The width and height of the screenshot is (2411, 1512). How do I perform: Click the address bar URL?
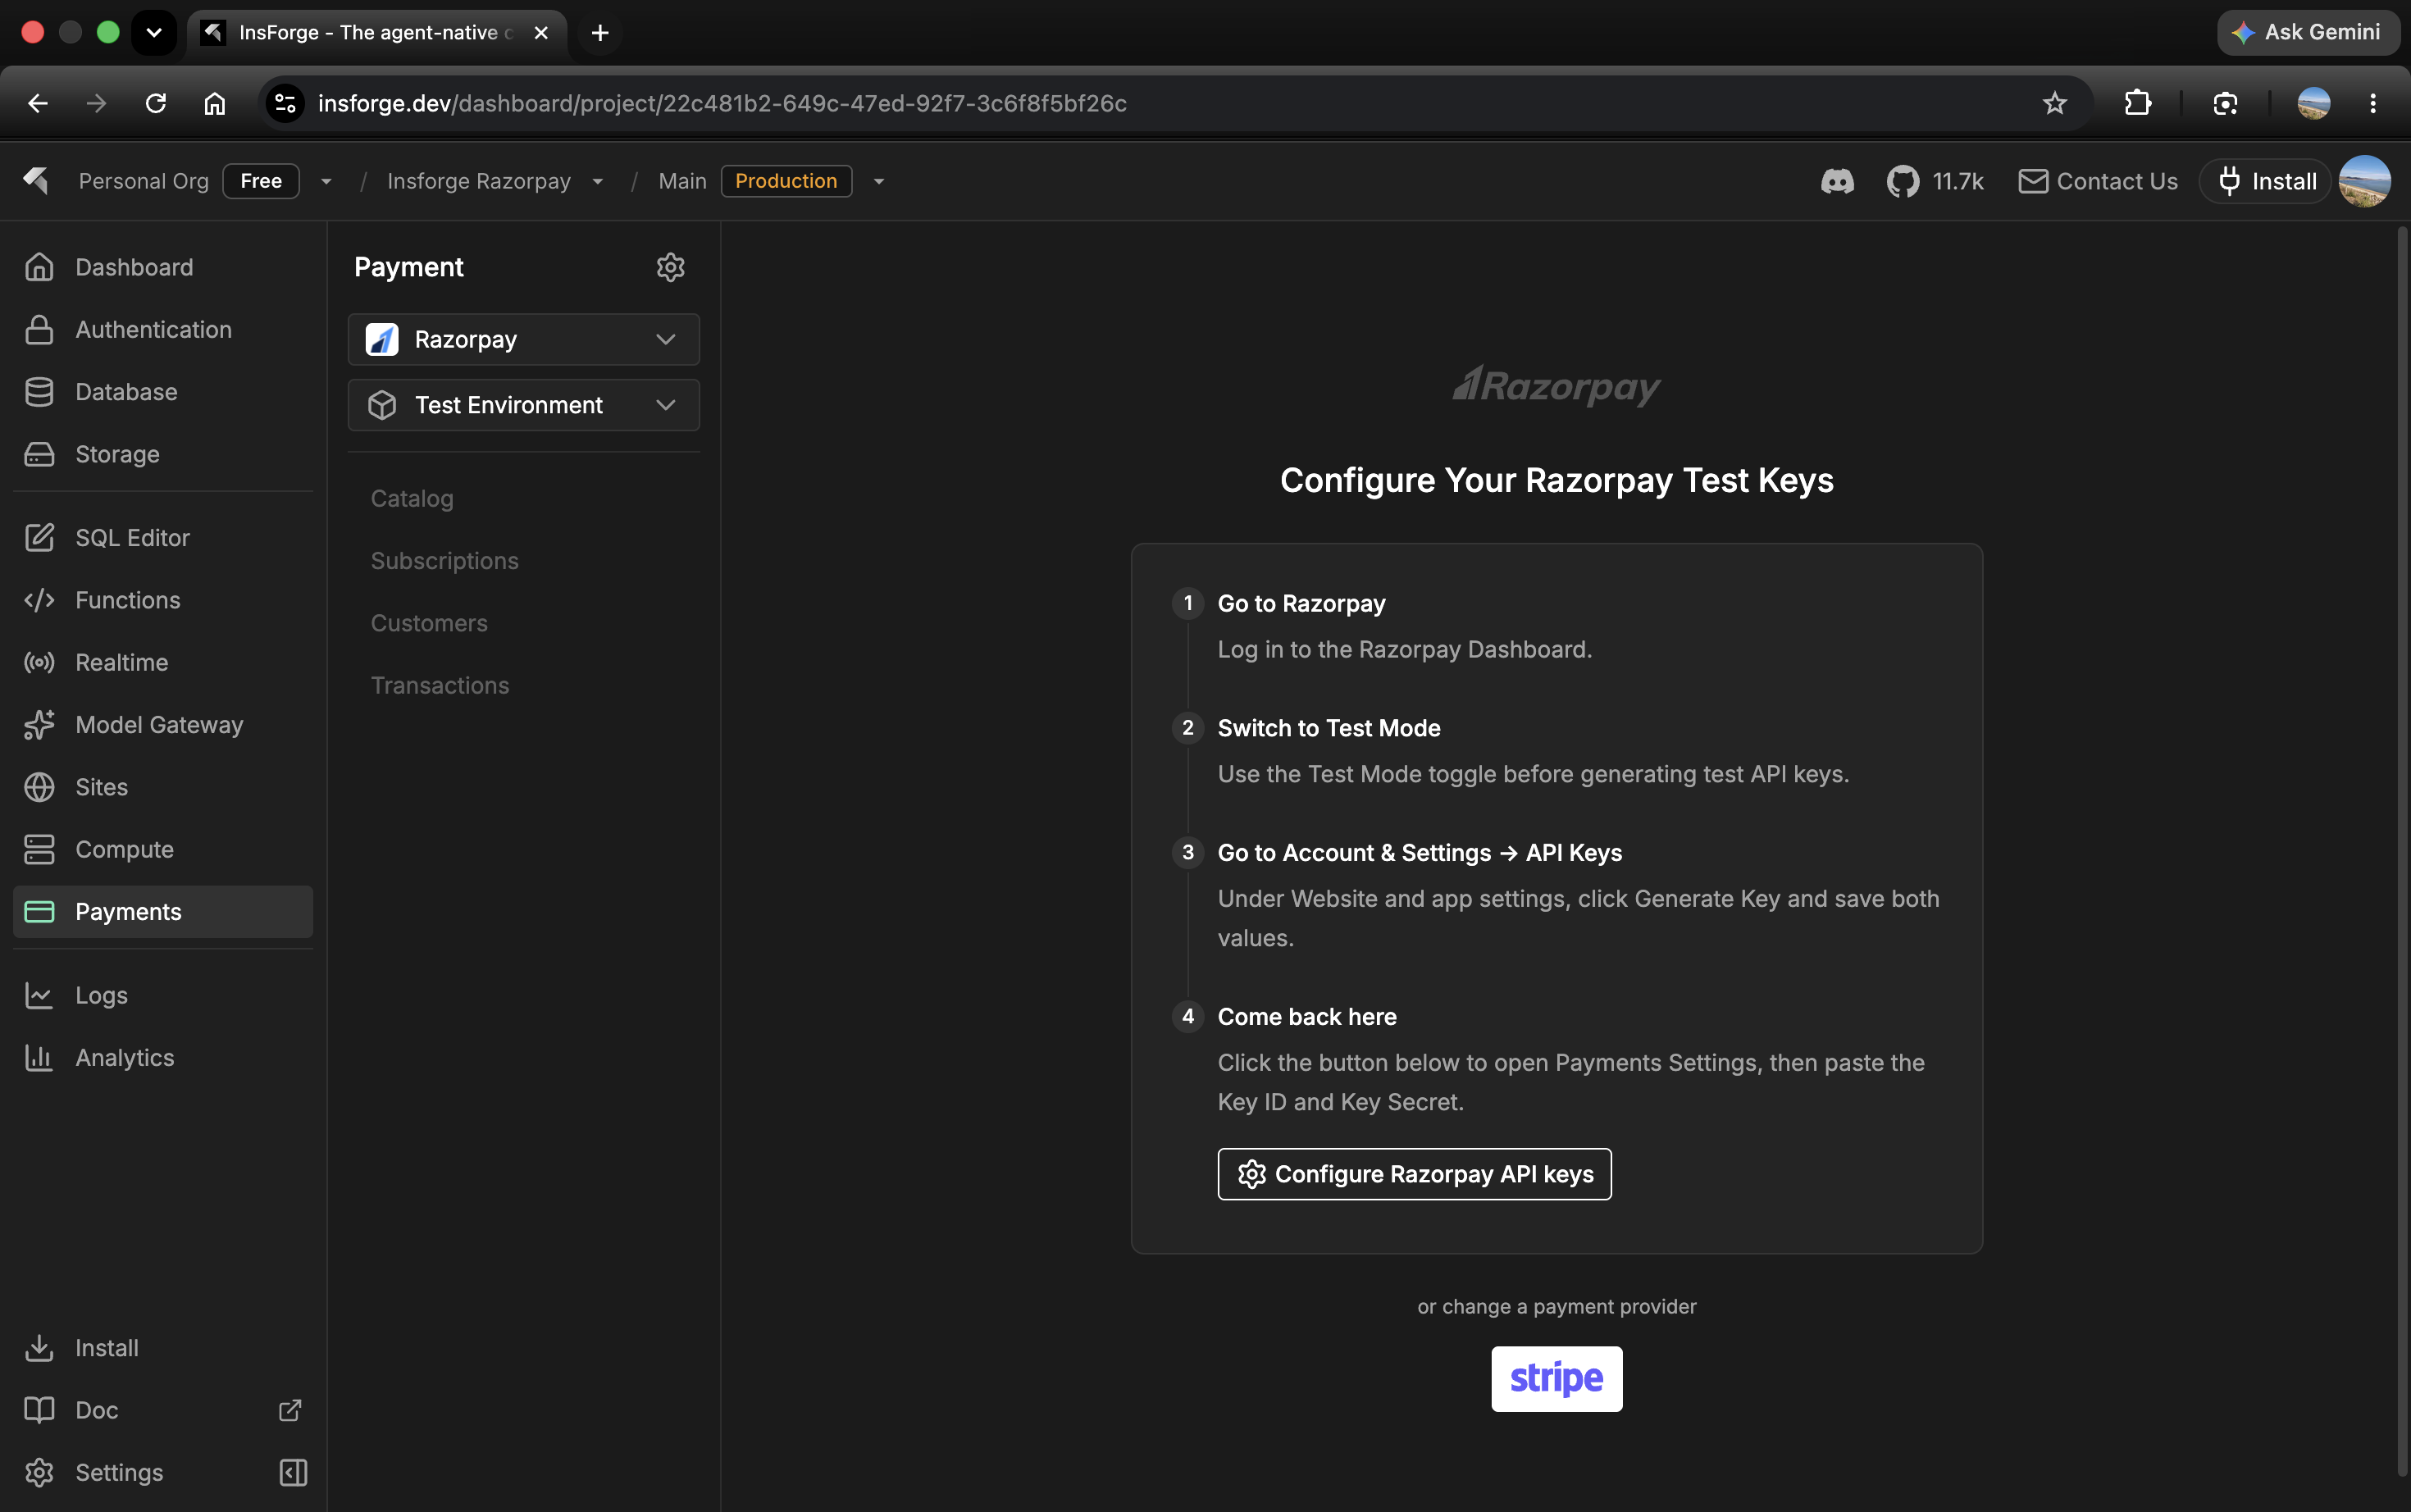coord(722,103)
